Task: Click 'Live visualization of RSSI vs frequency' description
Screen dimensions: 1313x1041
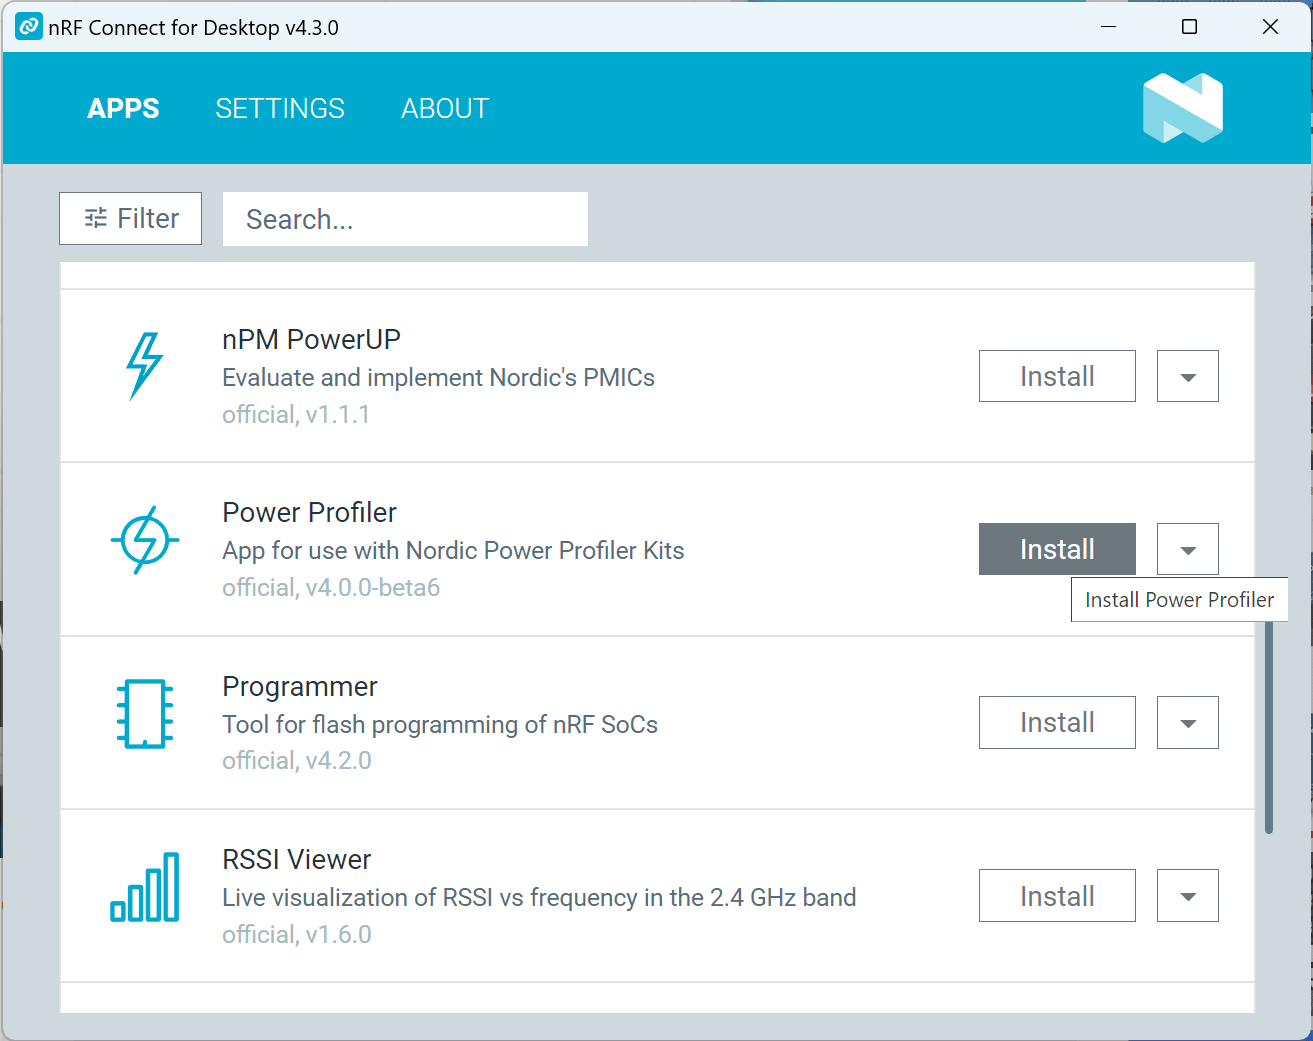Action: tap(539, 898)
